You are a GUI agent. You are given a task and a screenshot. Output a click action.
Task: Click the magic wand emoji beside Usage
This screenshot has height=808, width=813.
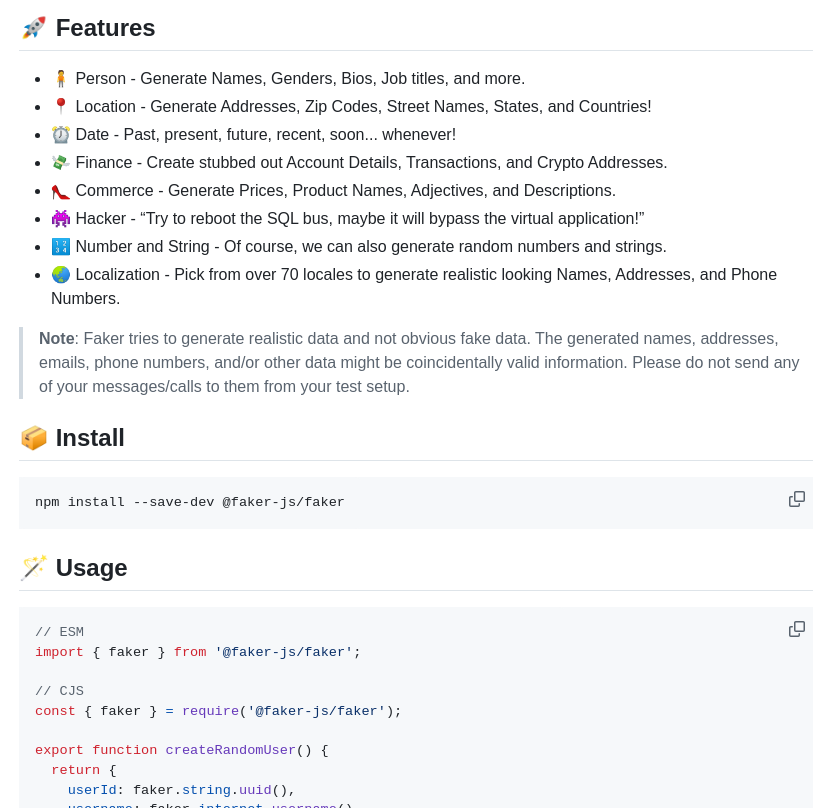coord(34,568)
